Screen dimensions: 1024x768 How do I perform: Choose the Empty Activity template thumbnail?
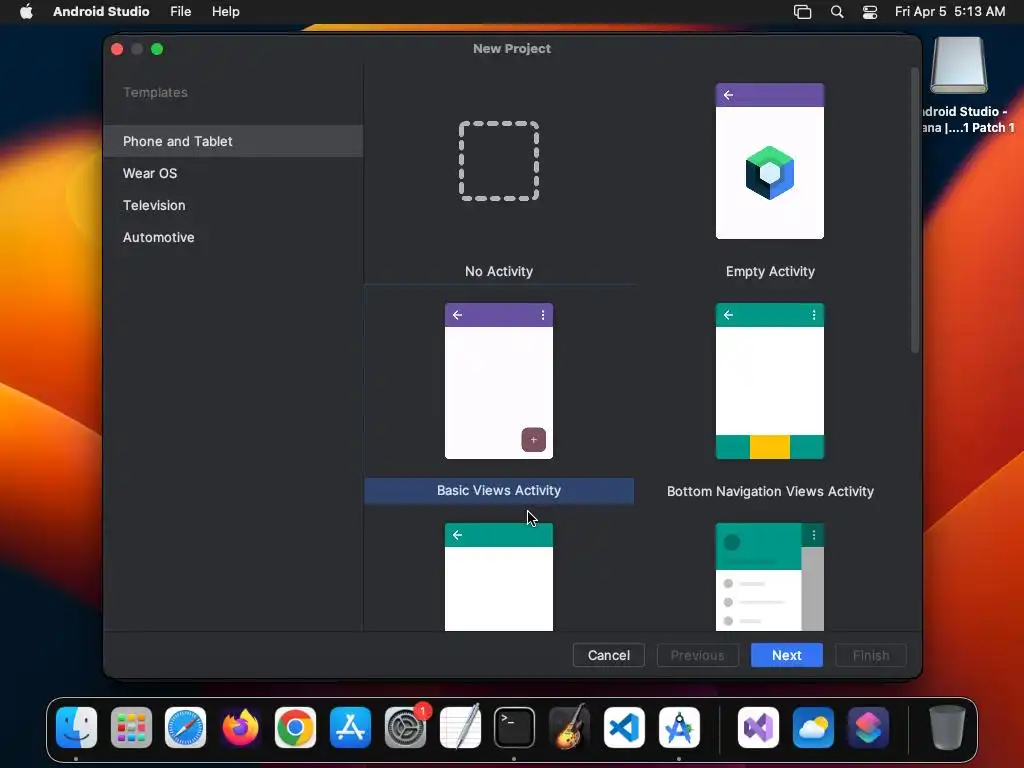point(770,161)
